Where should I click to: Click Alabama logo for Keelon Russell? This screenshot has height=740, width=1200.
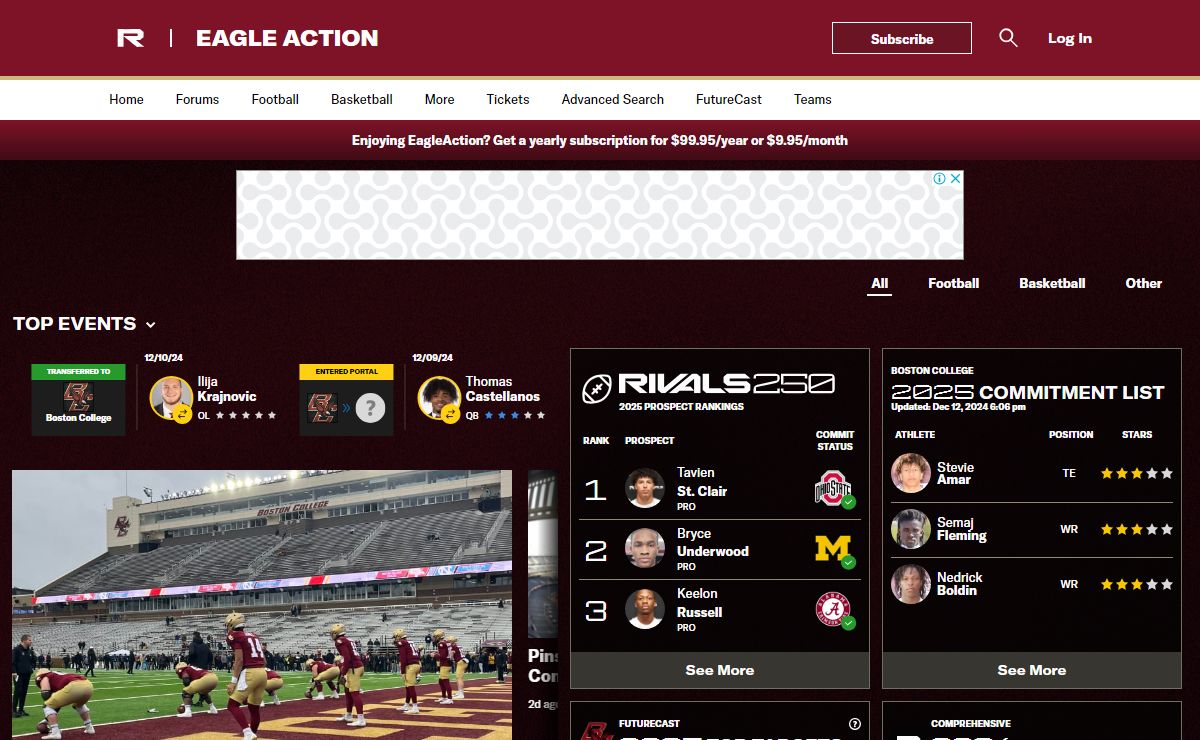tap(833, 609)
